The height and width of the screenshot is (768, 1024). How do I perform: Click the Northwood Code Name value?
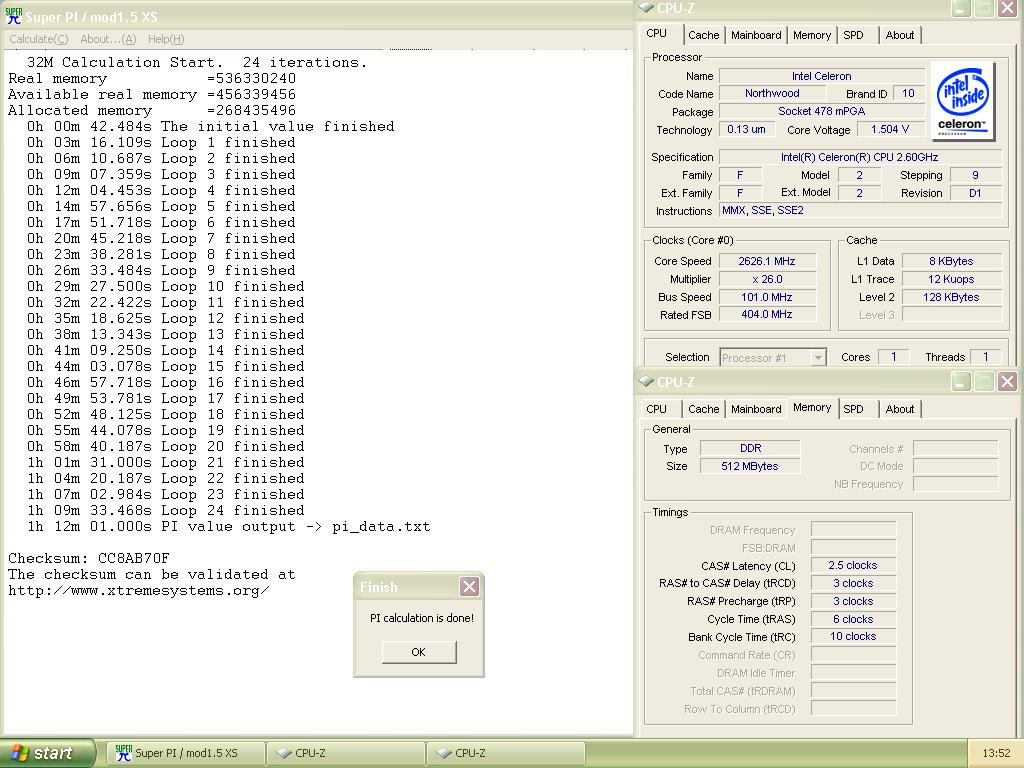[x=772, y=93]
